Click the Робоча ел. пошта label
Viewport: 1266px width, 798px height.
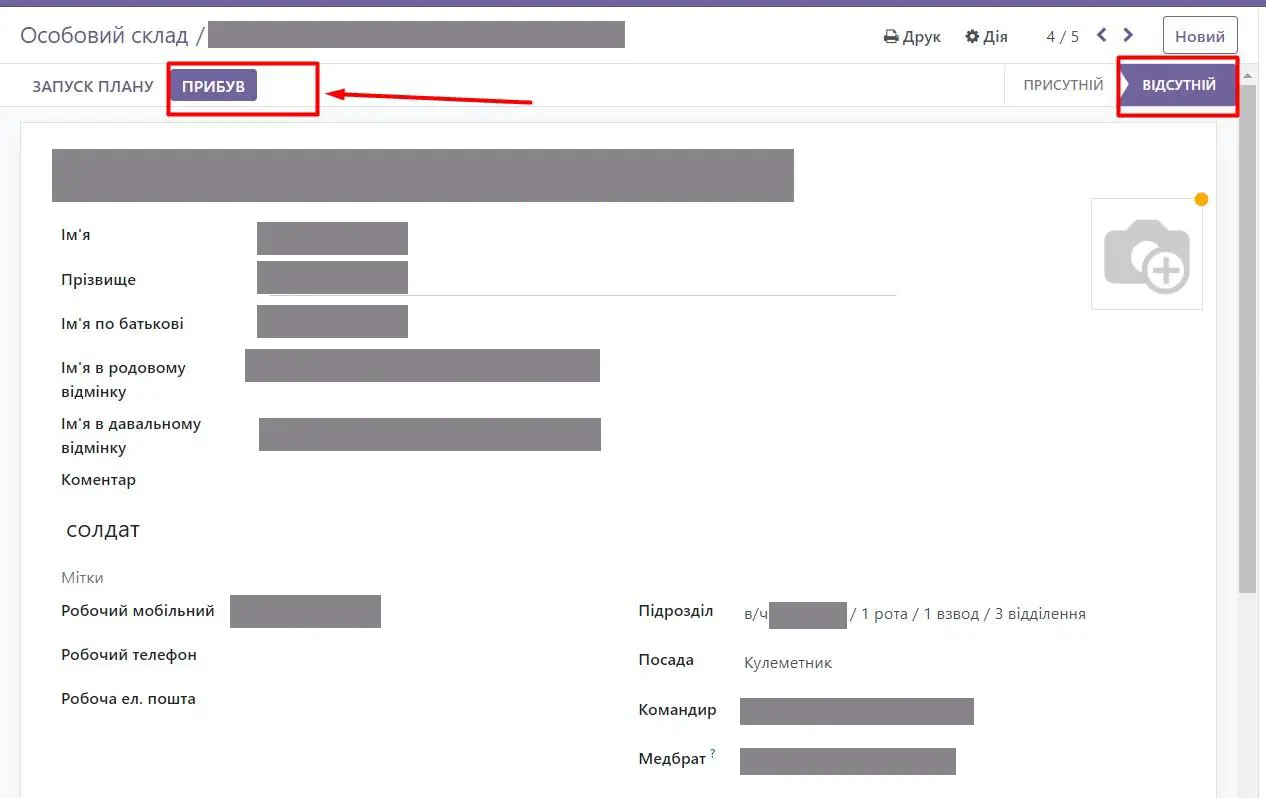[128, 699]
